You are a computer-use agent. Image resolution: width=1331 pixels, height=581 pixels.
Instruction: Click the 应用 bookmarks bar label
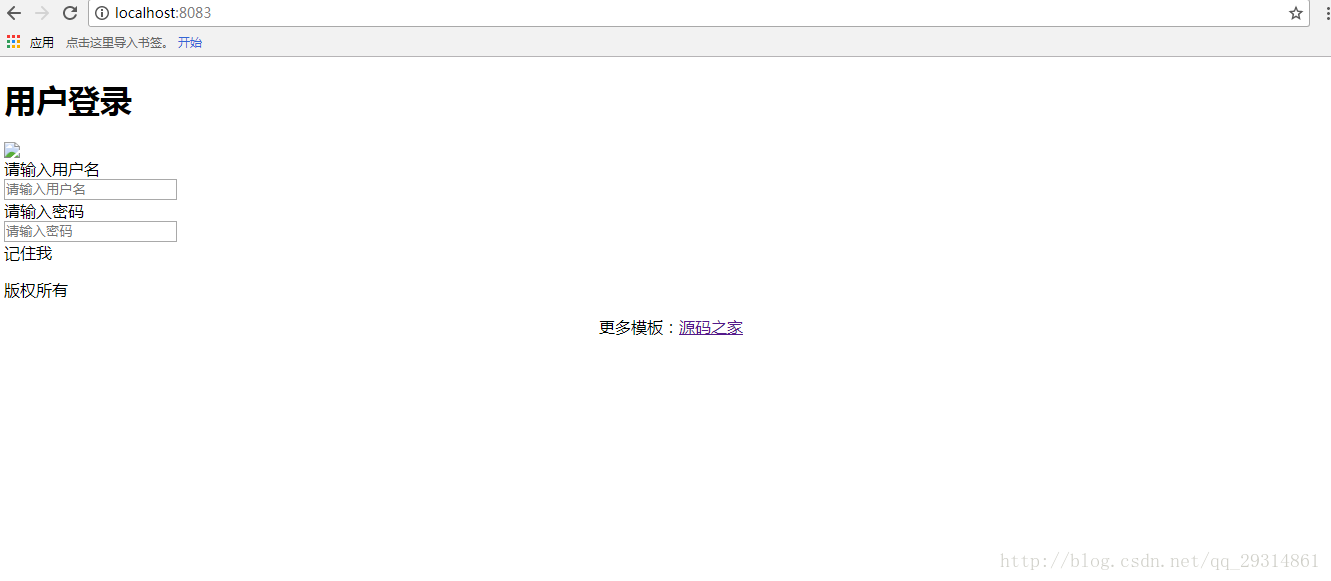pyautogui.click(x=42, y=43)
